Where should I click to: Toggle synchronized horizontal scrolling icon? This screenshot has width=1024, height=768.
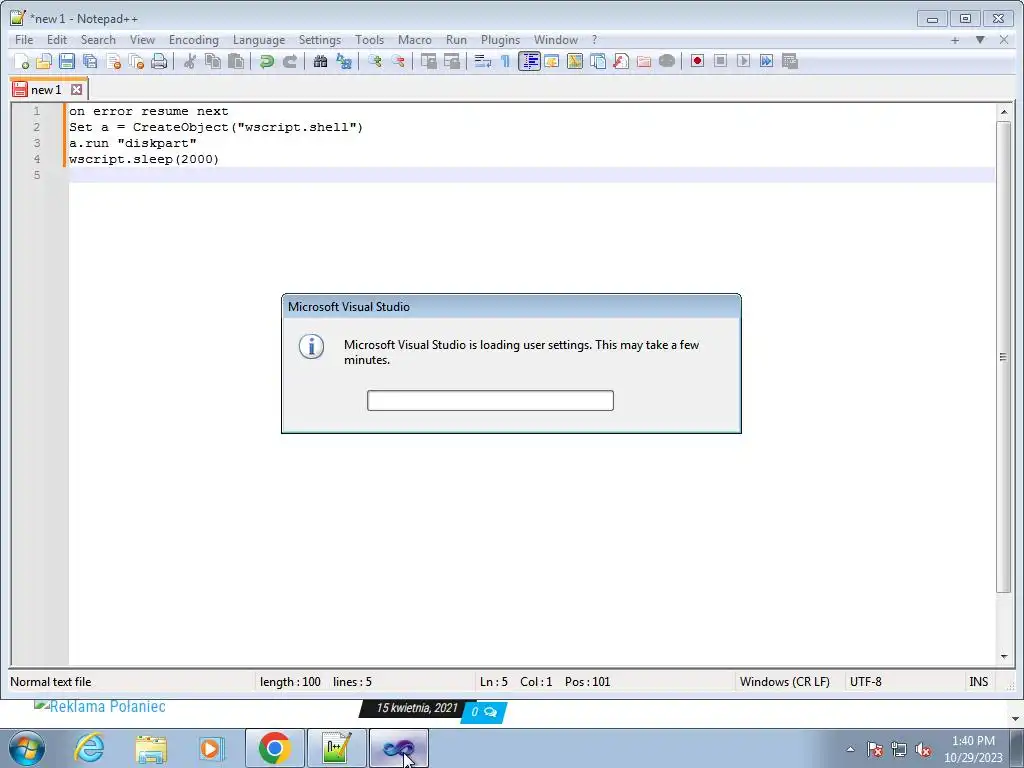[x=451, y=61]
